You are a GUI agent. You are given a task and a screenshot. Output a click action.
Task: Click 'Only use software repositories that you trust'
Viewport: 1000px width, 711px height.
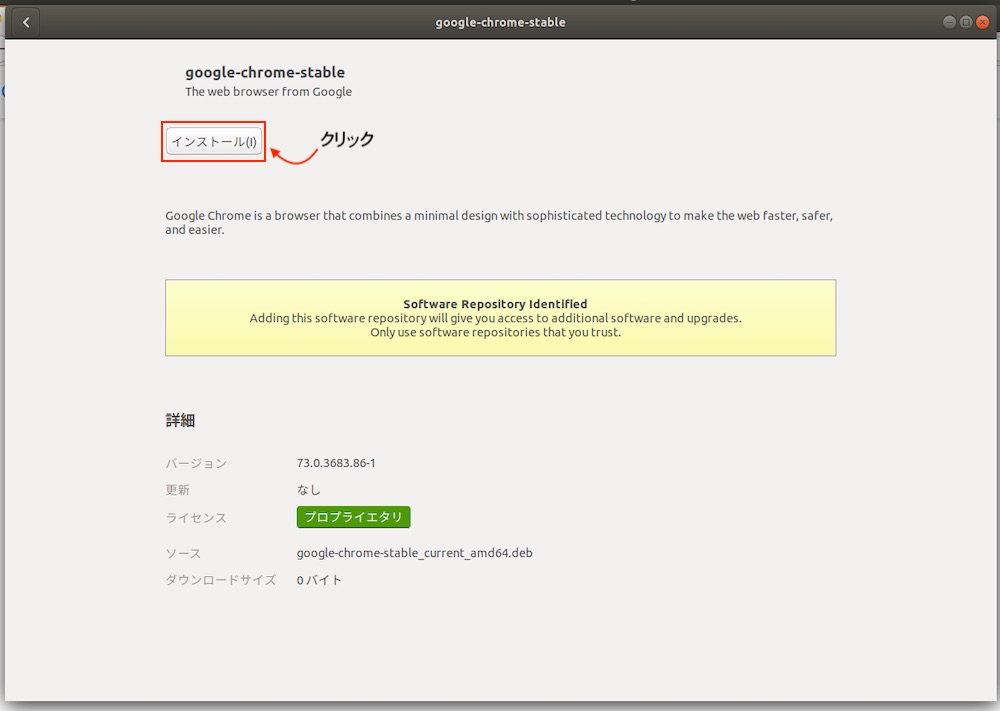[x=496, y=332]
